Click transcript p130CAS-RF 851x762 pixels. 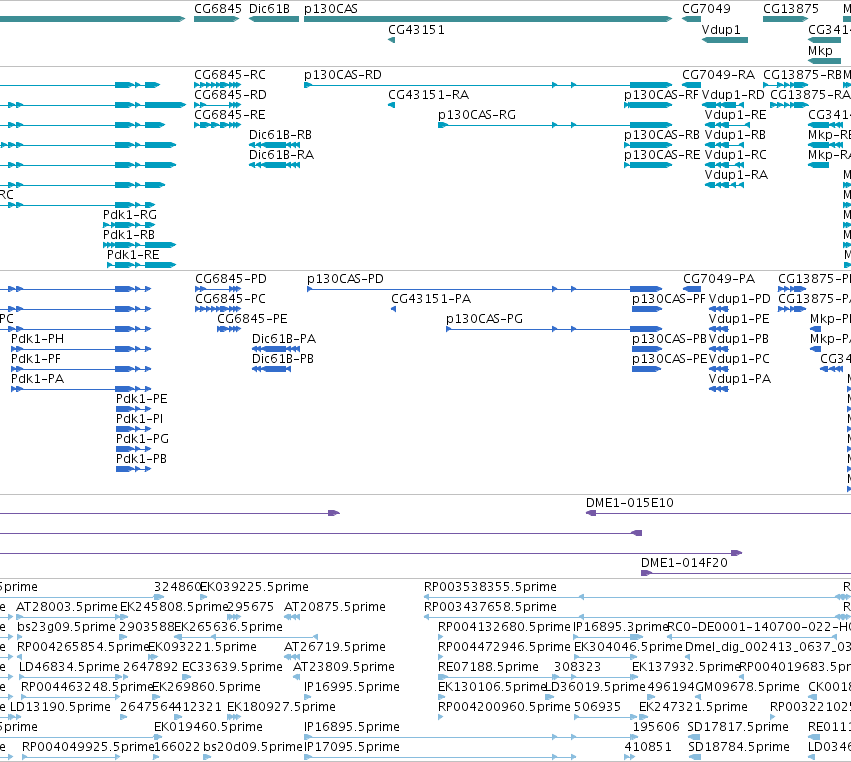pyautogui.click(x=662, y=95)
